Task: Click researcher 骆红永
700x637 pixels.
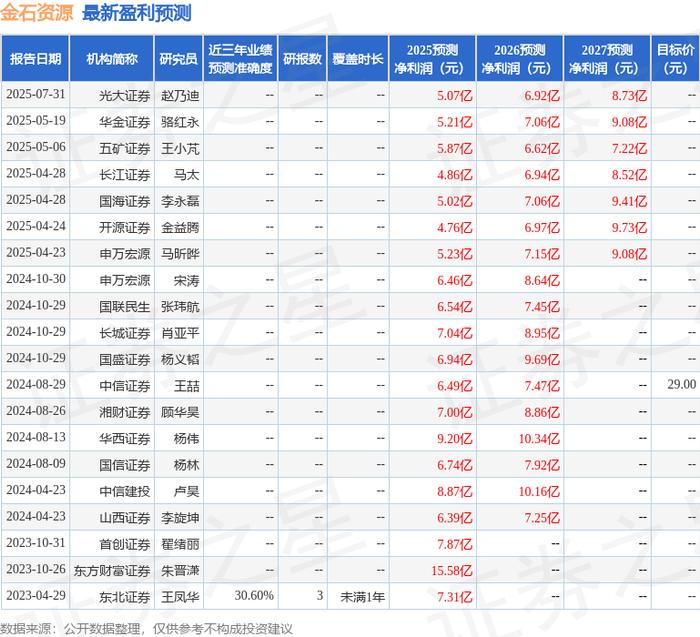Action: (180, 122)
